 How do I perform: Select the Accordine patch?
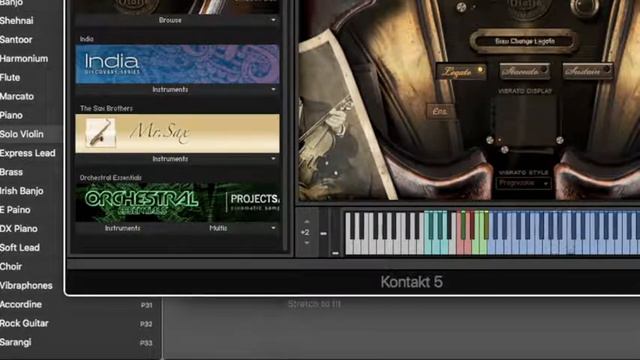(x=21, y=304)
